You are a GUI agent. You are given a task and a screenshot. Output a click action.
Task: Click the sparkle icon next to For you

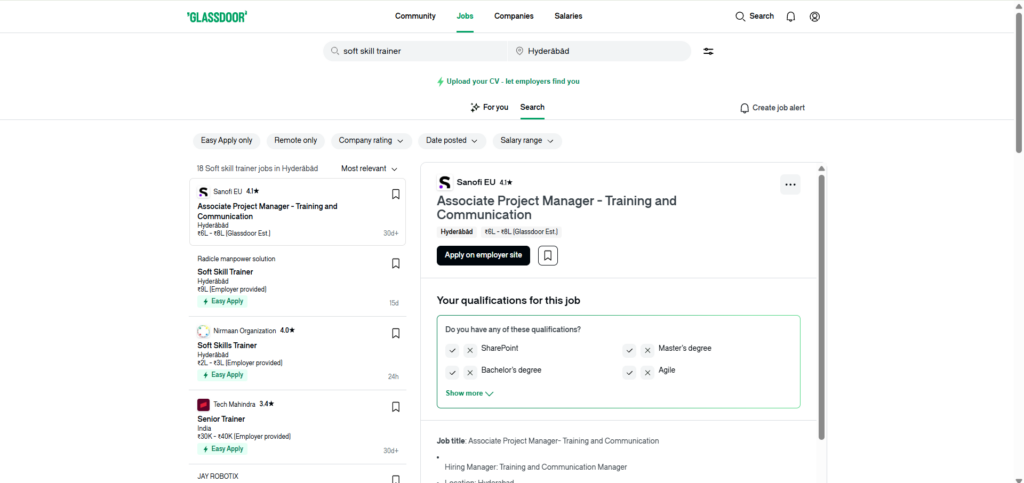475,107
